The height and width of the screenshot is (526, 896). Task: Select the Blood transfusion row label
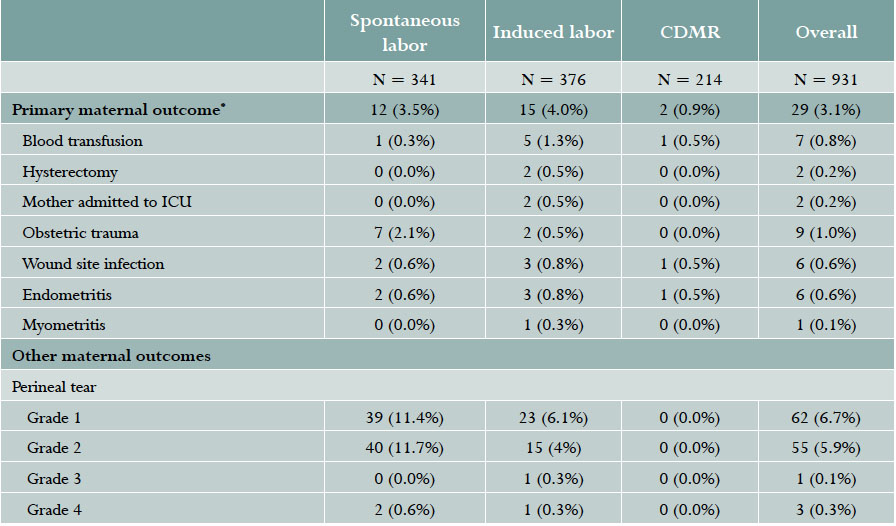point(82,141)
